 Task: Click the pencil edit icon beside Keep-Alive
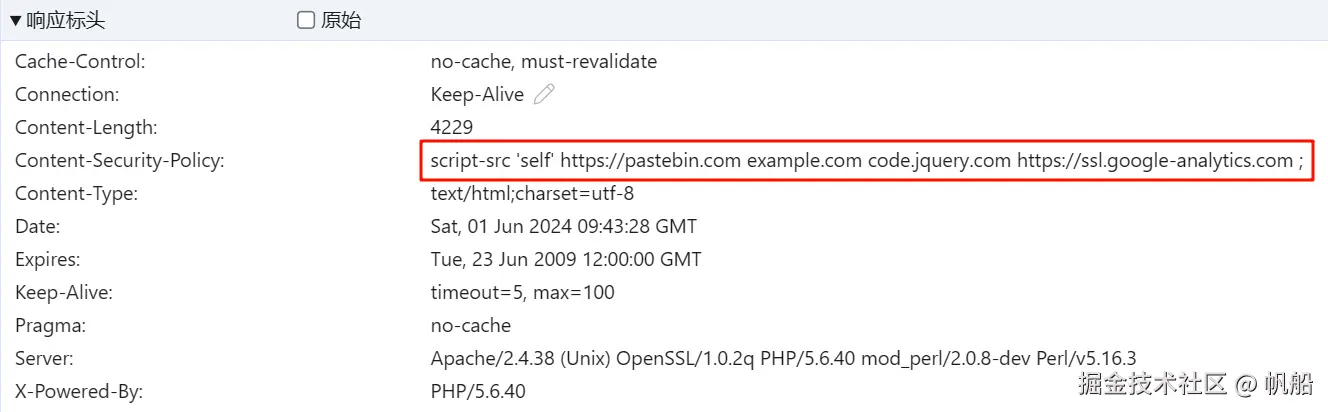(544, 94)
